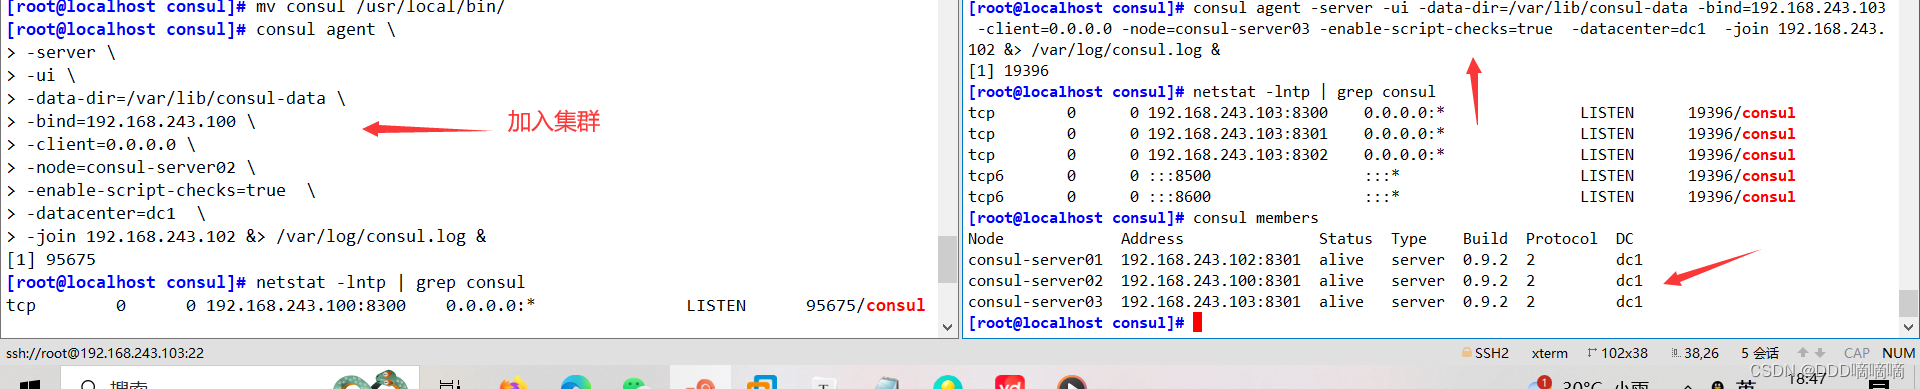Image resolution: width=1920 pixels, height=389 pixels.
Task: Click 'mv consul /usr/local/bin/' command in left pane
Action: [380, 7]
